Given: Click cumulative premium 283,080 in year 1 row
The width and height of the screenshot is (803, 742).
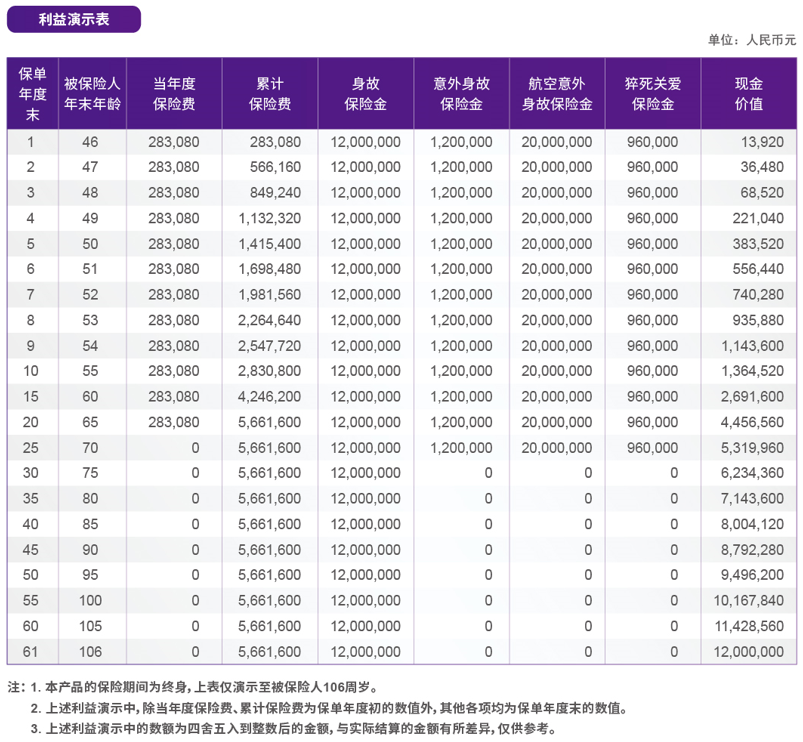Looking at the screenshot, I should (x=276, y=142).
